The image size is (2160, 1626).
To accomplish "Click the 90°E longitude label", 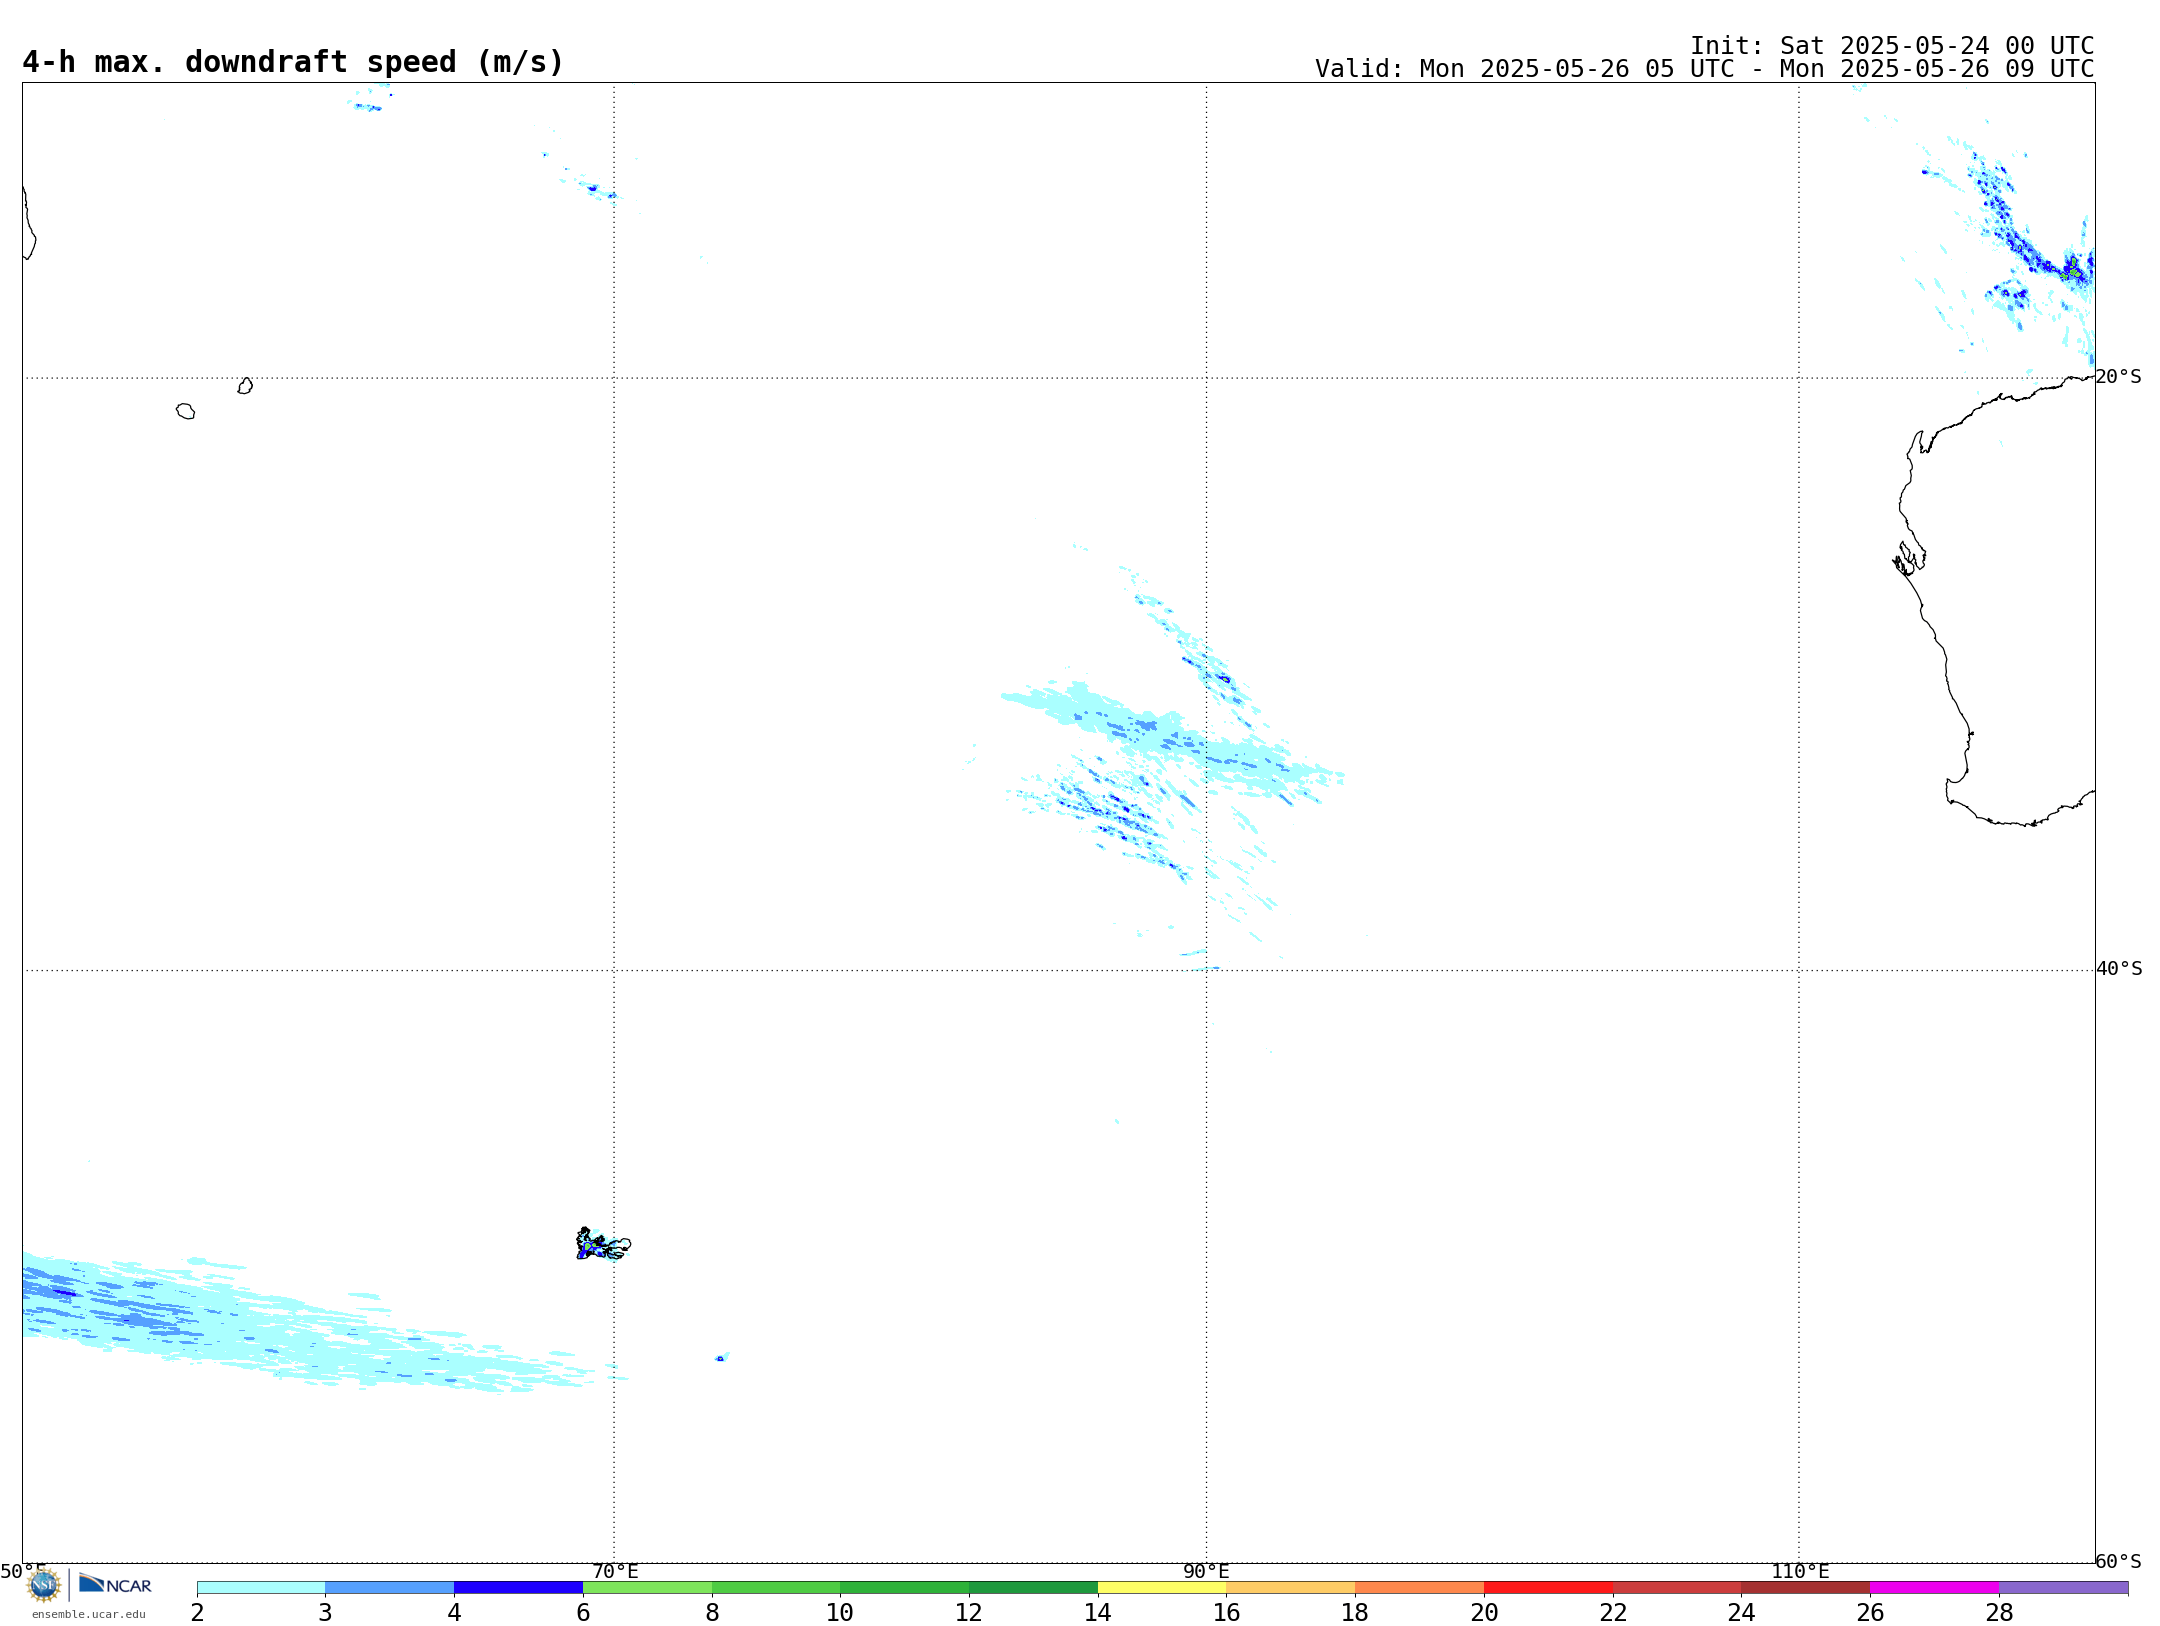I will coord(1206,1572).
